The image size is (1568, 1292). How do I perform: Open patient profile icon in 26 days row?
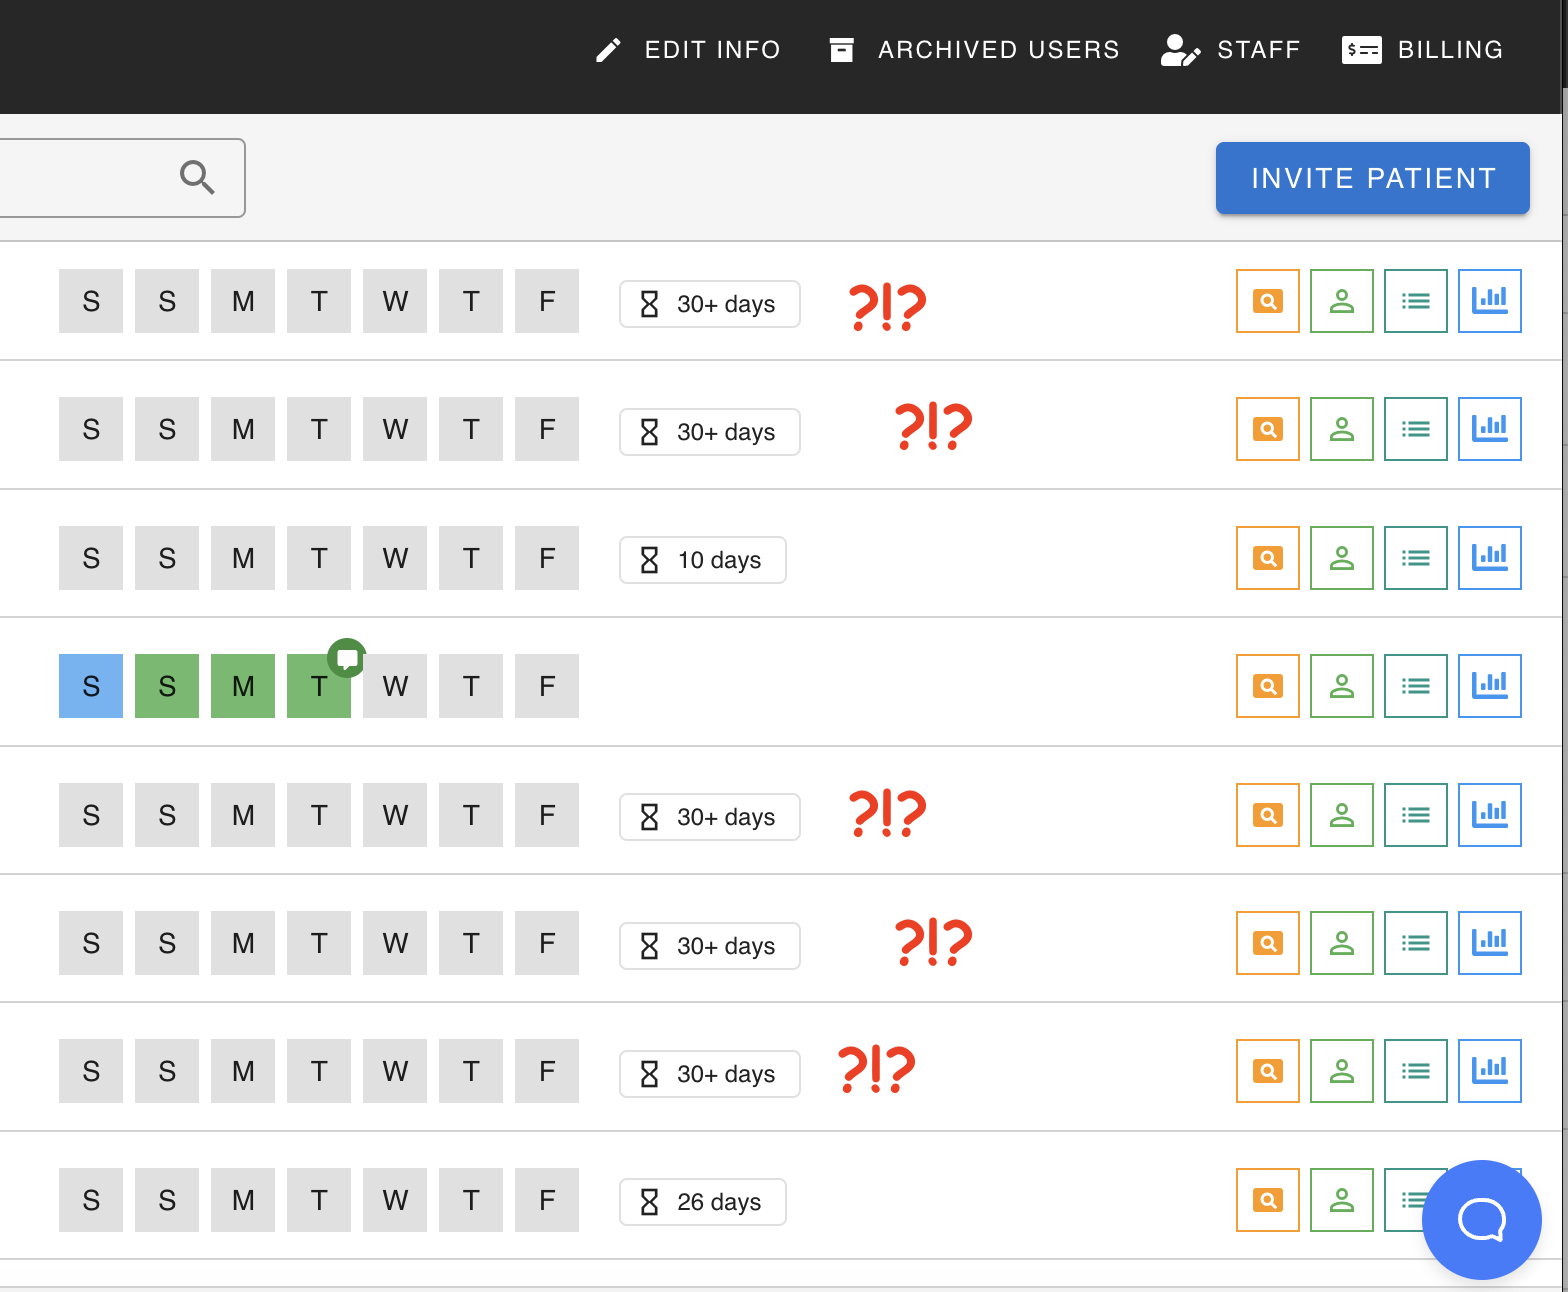1342,1200
